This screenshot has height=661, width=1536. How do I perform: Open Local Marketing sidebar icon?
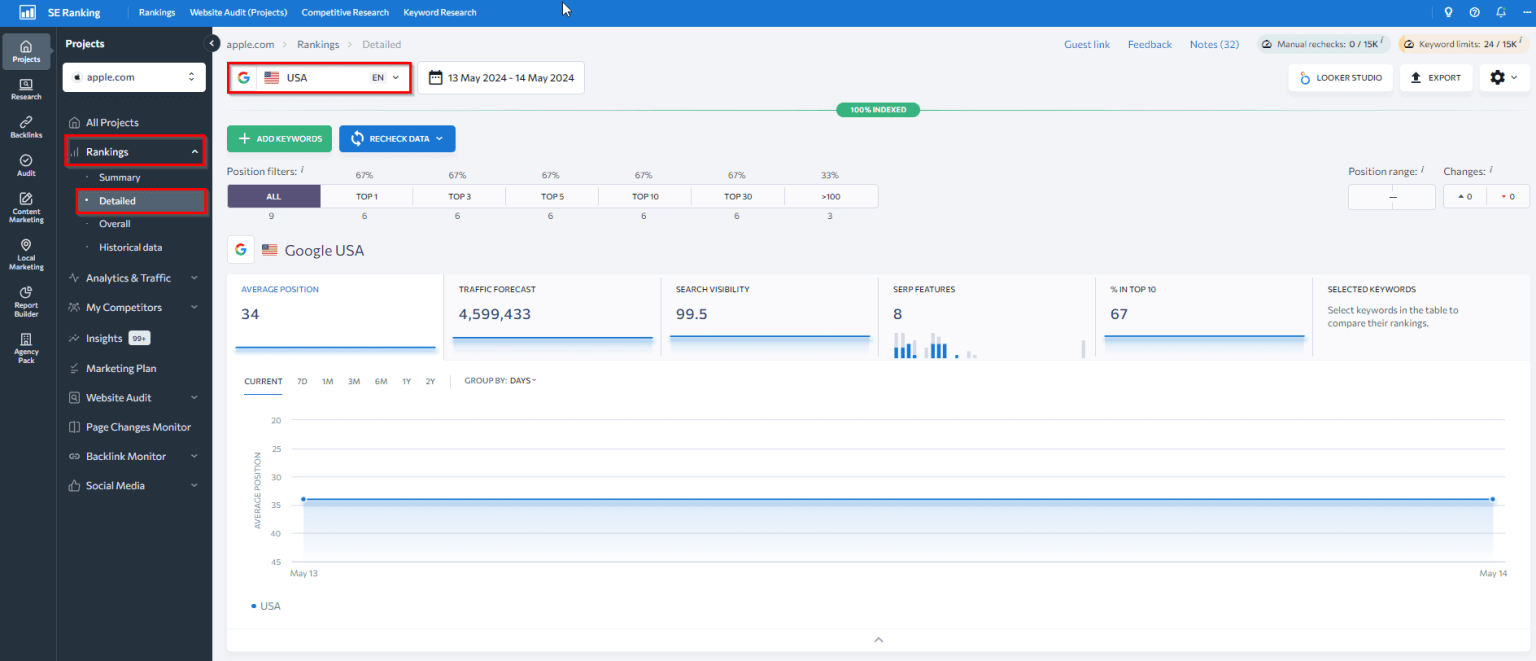(26, 254)
